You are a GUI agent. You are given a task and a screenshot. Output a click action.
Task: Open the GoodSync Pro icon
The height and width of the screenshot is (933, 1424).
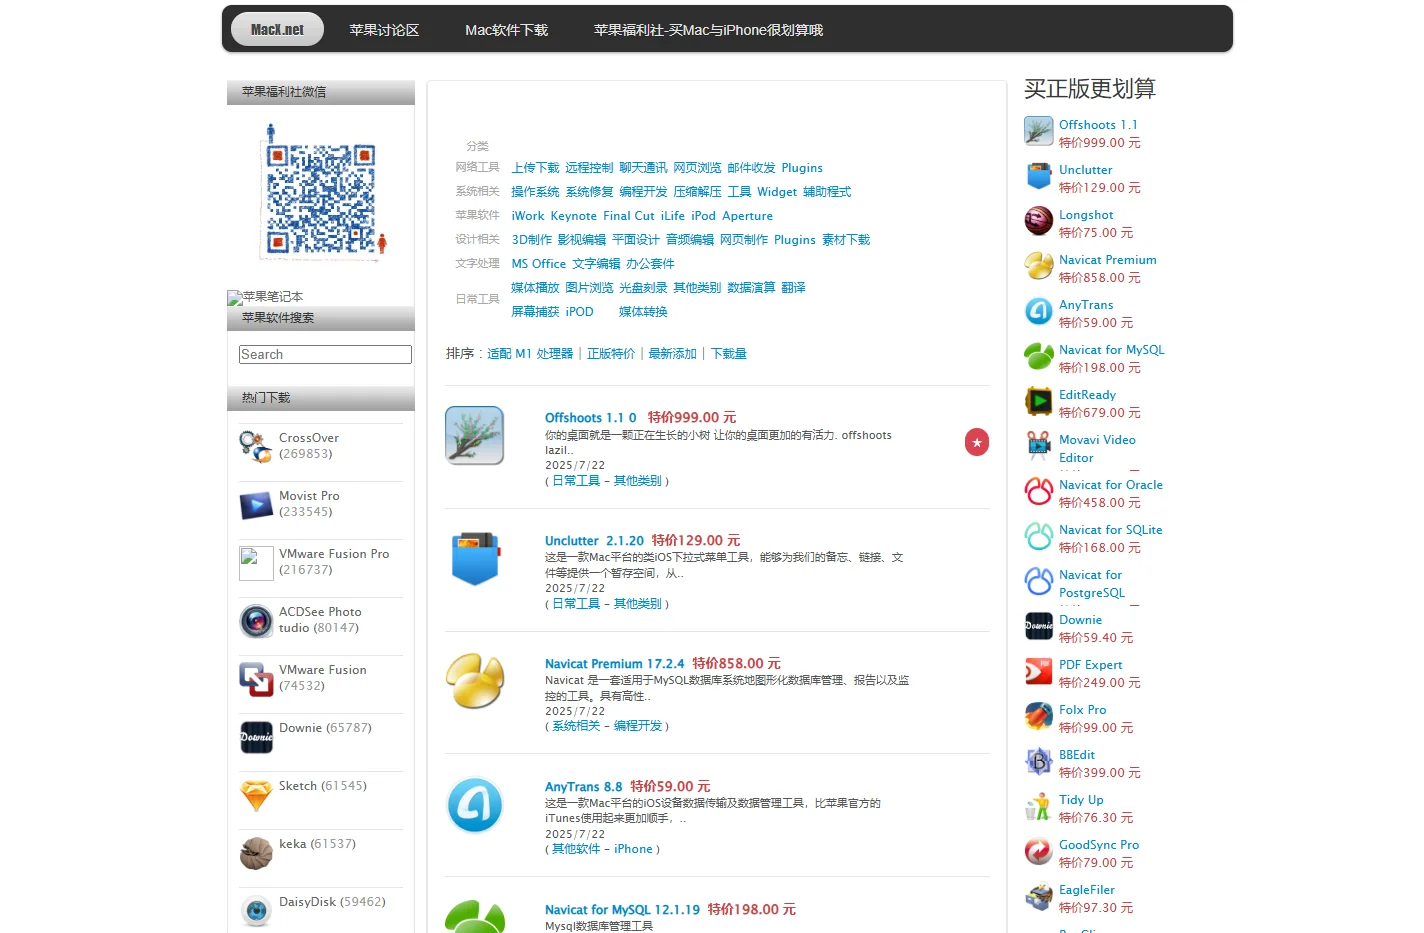point(1039,851)
